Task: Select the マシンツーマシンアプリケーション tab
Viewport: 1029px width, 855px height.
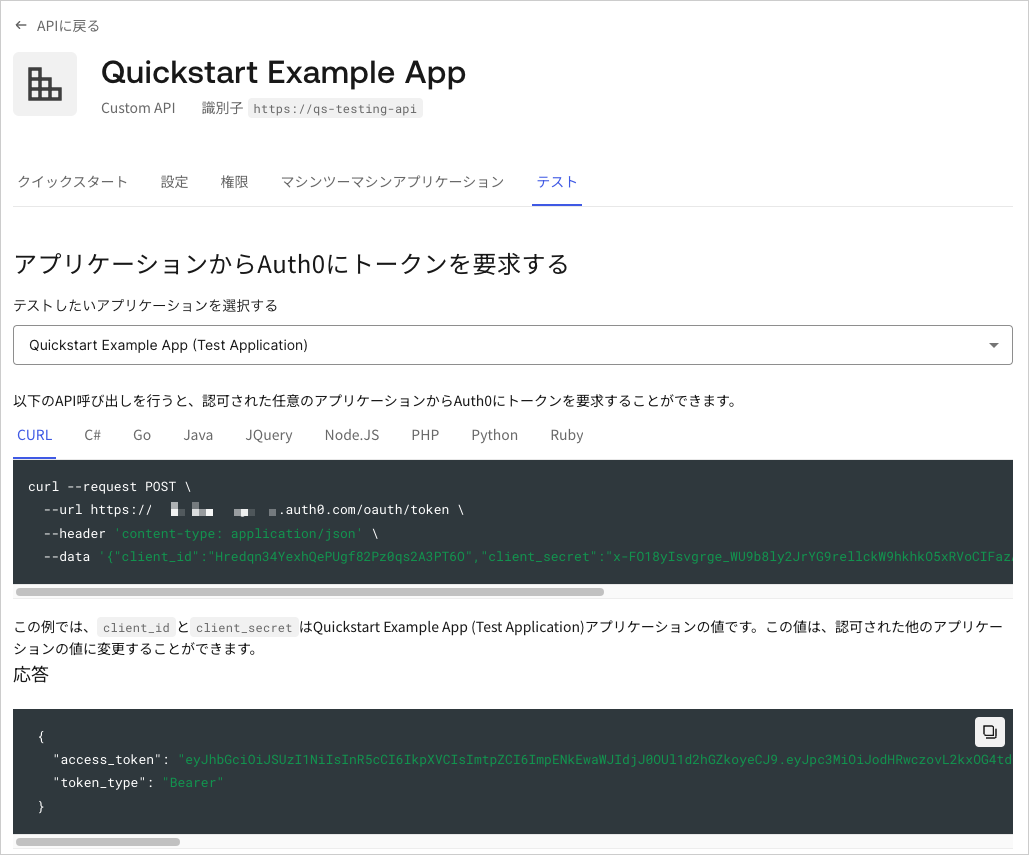Action: click(392, 182)
